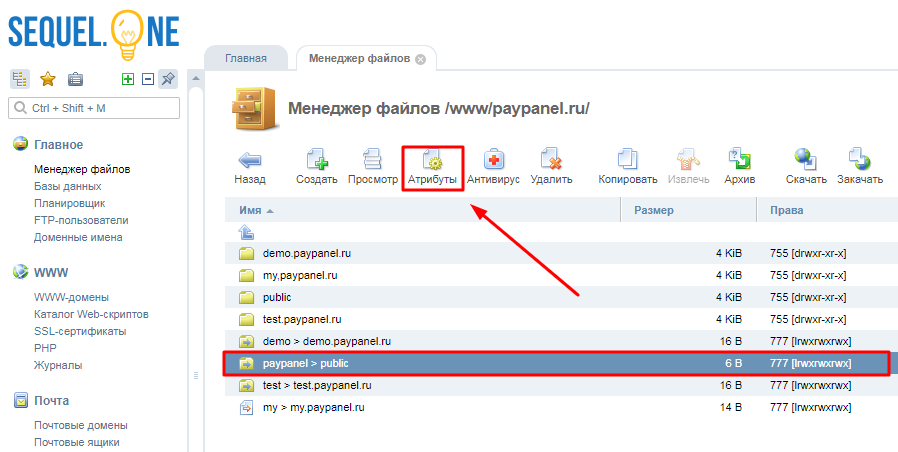898x452 pixels.
Task: Open WWW-домены in sidebar
Action: click(x=72, y=297)
